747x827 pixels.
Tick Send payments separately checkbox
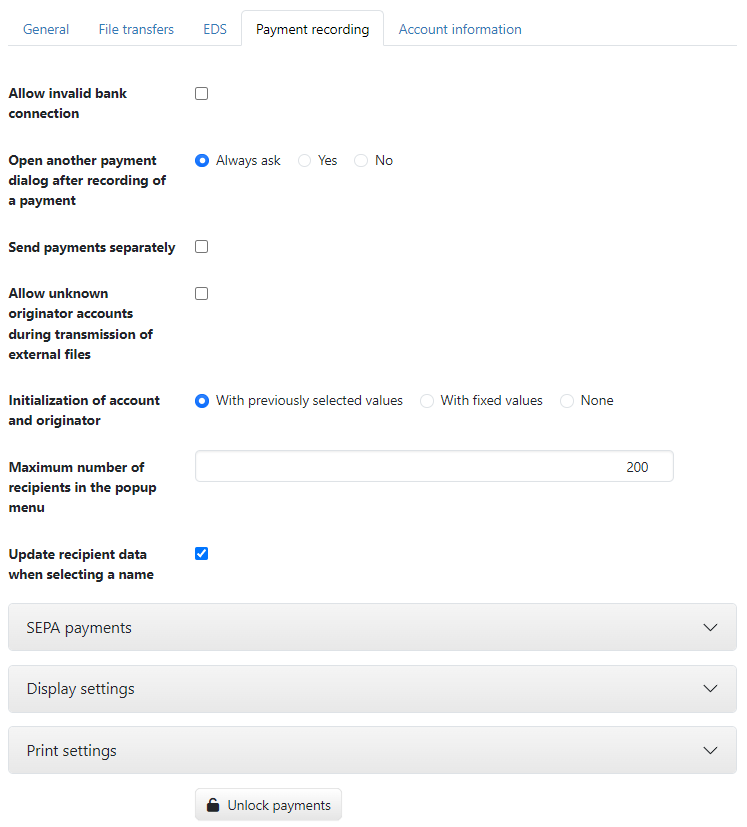pos(202,246)
